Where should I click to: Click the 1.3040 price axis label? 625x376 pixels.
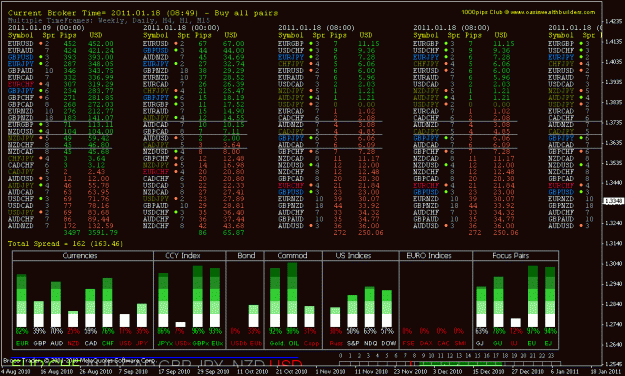click(614, 264)
